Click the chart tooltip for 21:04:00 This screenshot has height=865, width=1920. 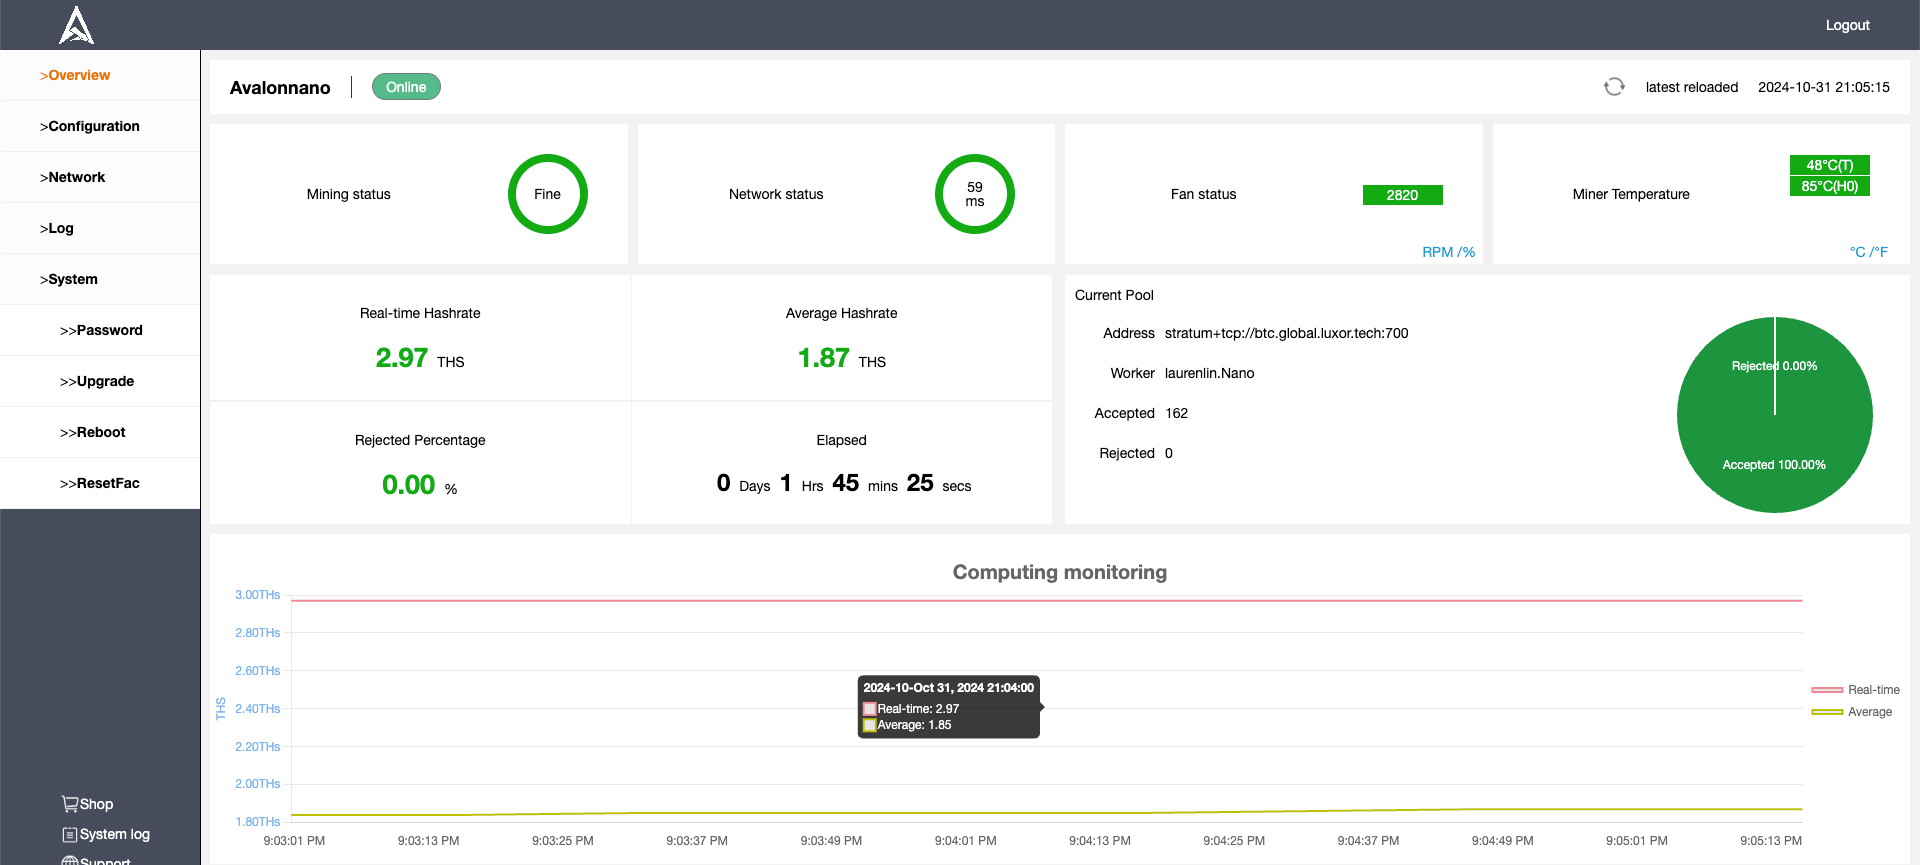pos(948,707)
